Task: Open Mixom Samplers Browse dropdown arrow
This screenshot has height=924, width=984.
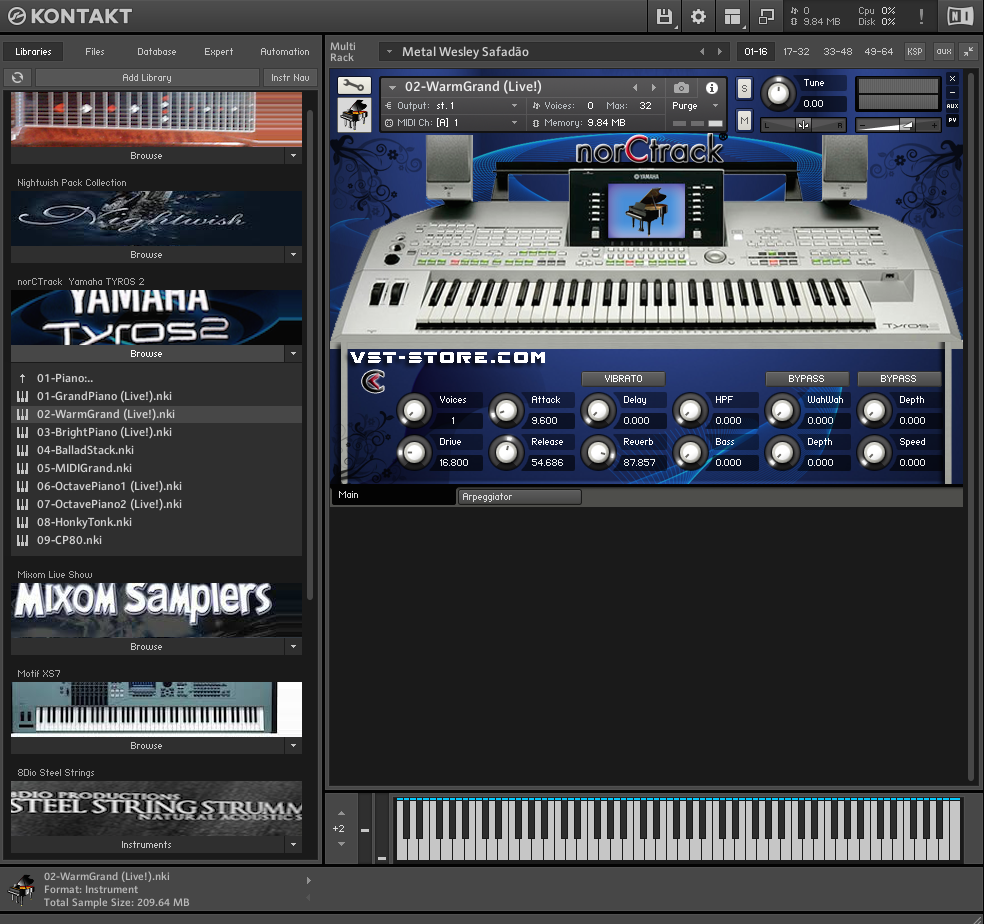Action: pos(293,646)
